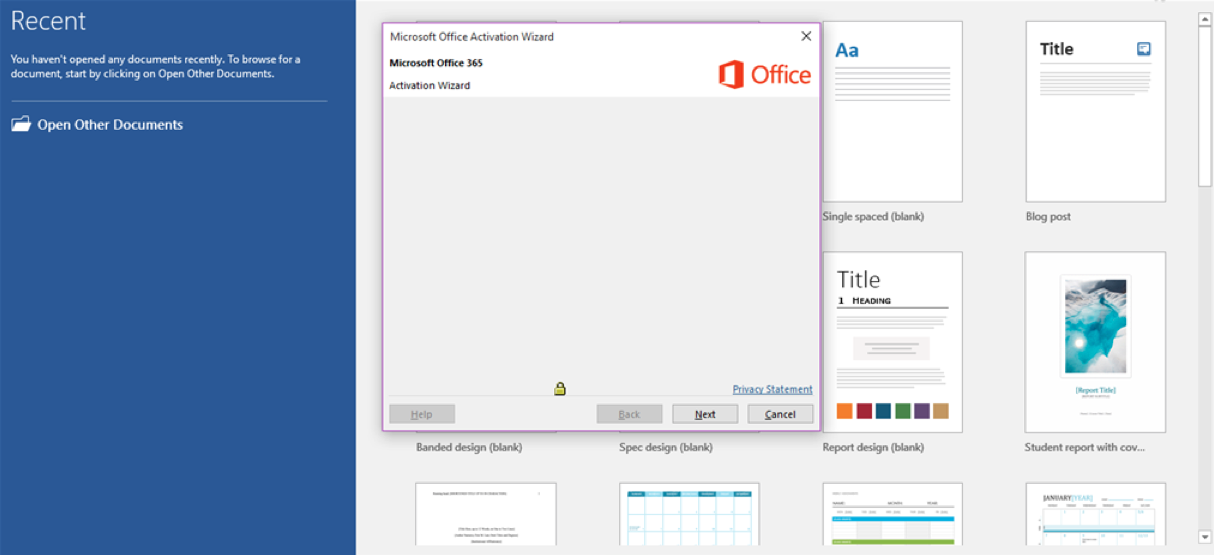This screenshot has width=1214, height=555.
Task: Click scrollbar down arrow in template gallery
Action: click(1205, 537)
